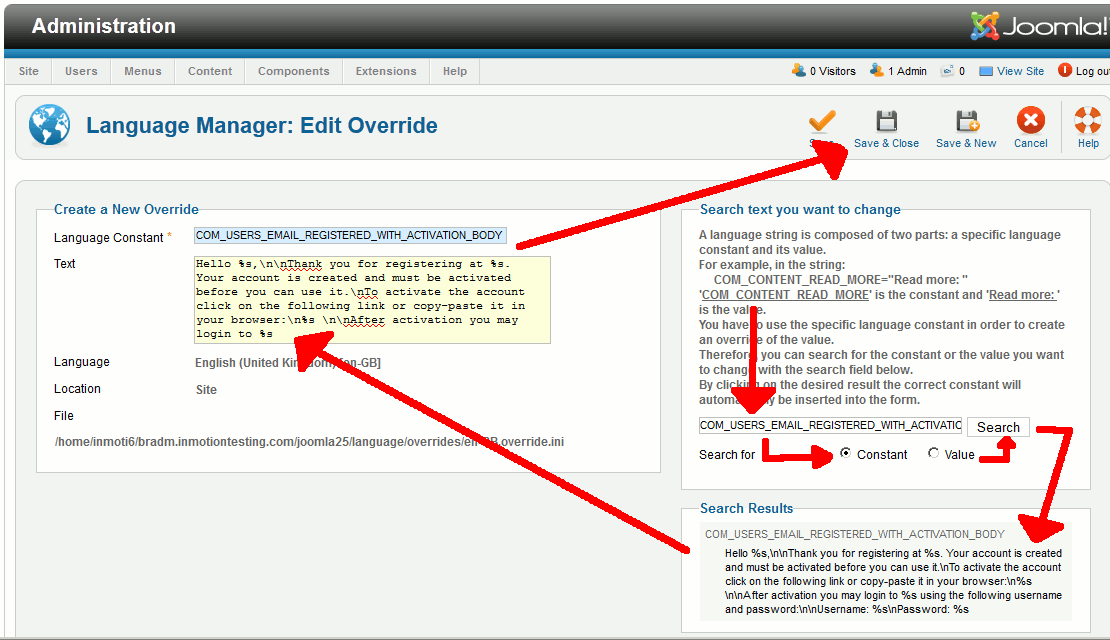Click the 'COM_CONTENT_READ_MORE' underlined example text
This screenshot has width=1110, height=640.
[785, 295]
